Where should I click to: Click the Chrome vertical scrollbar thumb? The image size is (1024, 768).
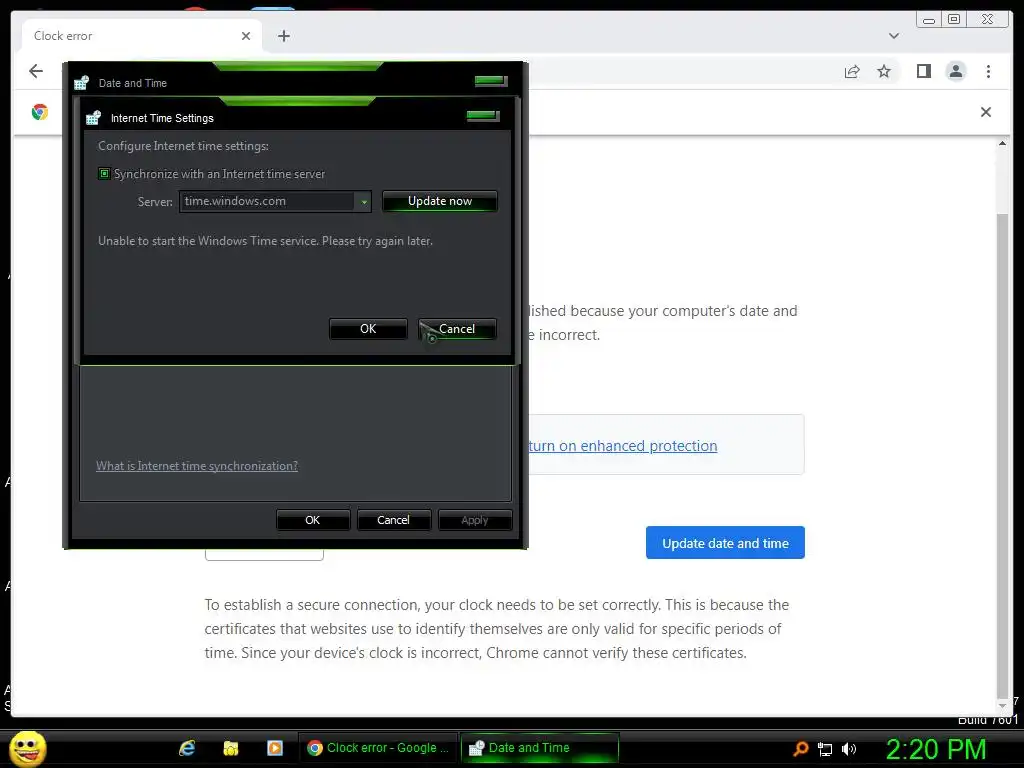tap(1002, 455)
